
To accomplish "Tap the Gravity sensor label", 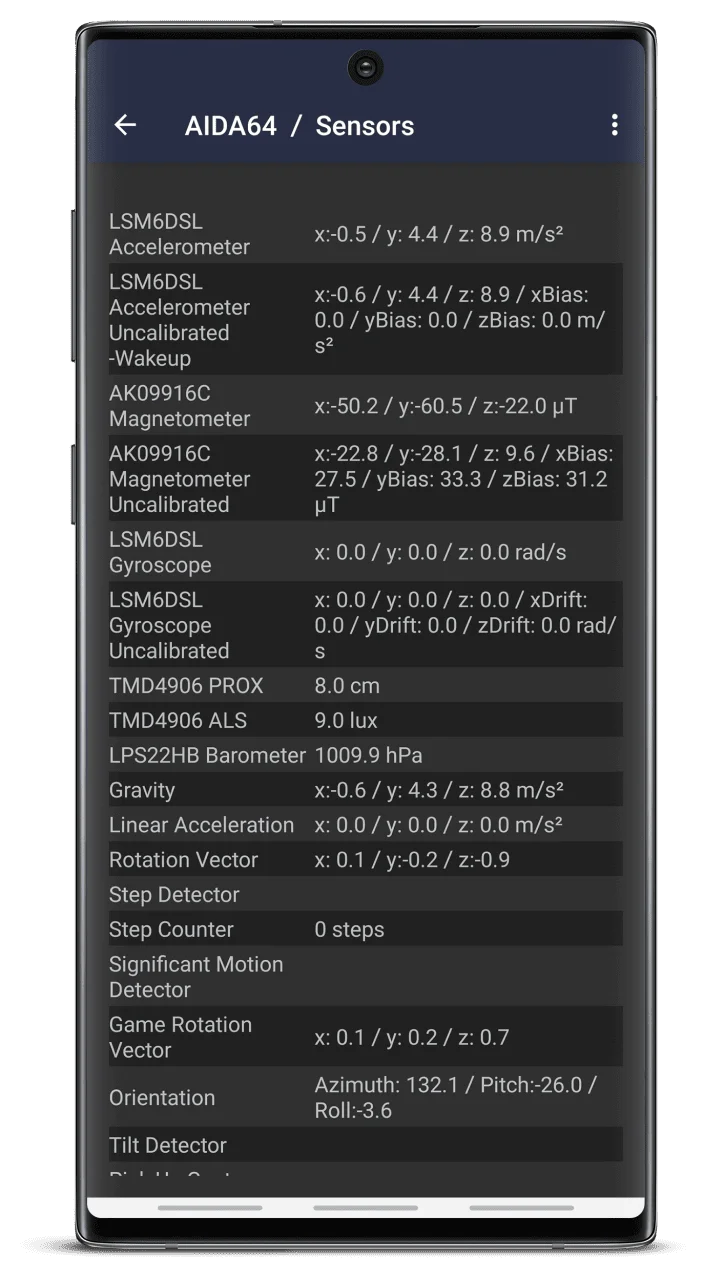I will coord(142,790).
